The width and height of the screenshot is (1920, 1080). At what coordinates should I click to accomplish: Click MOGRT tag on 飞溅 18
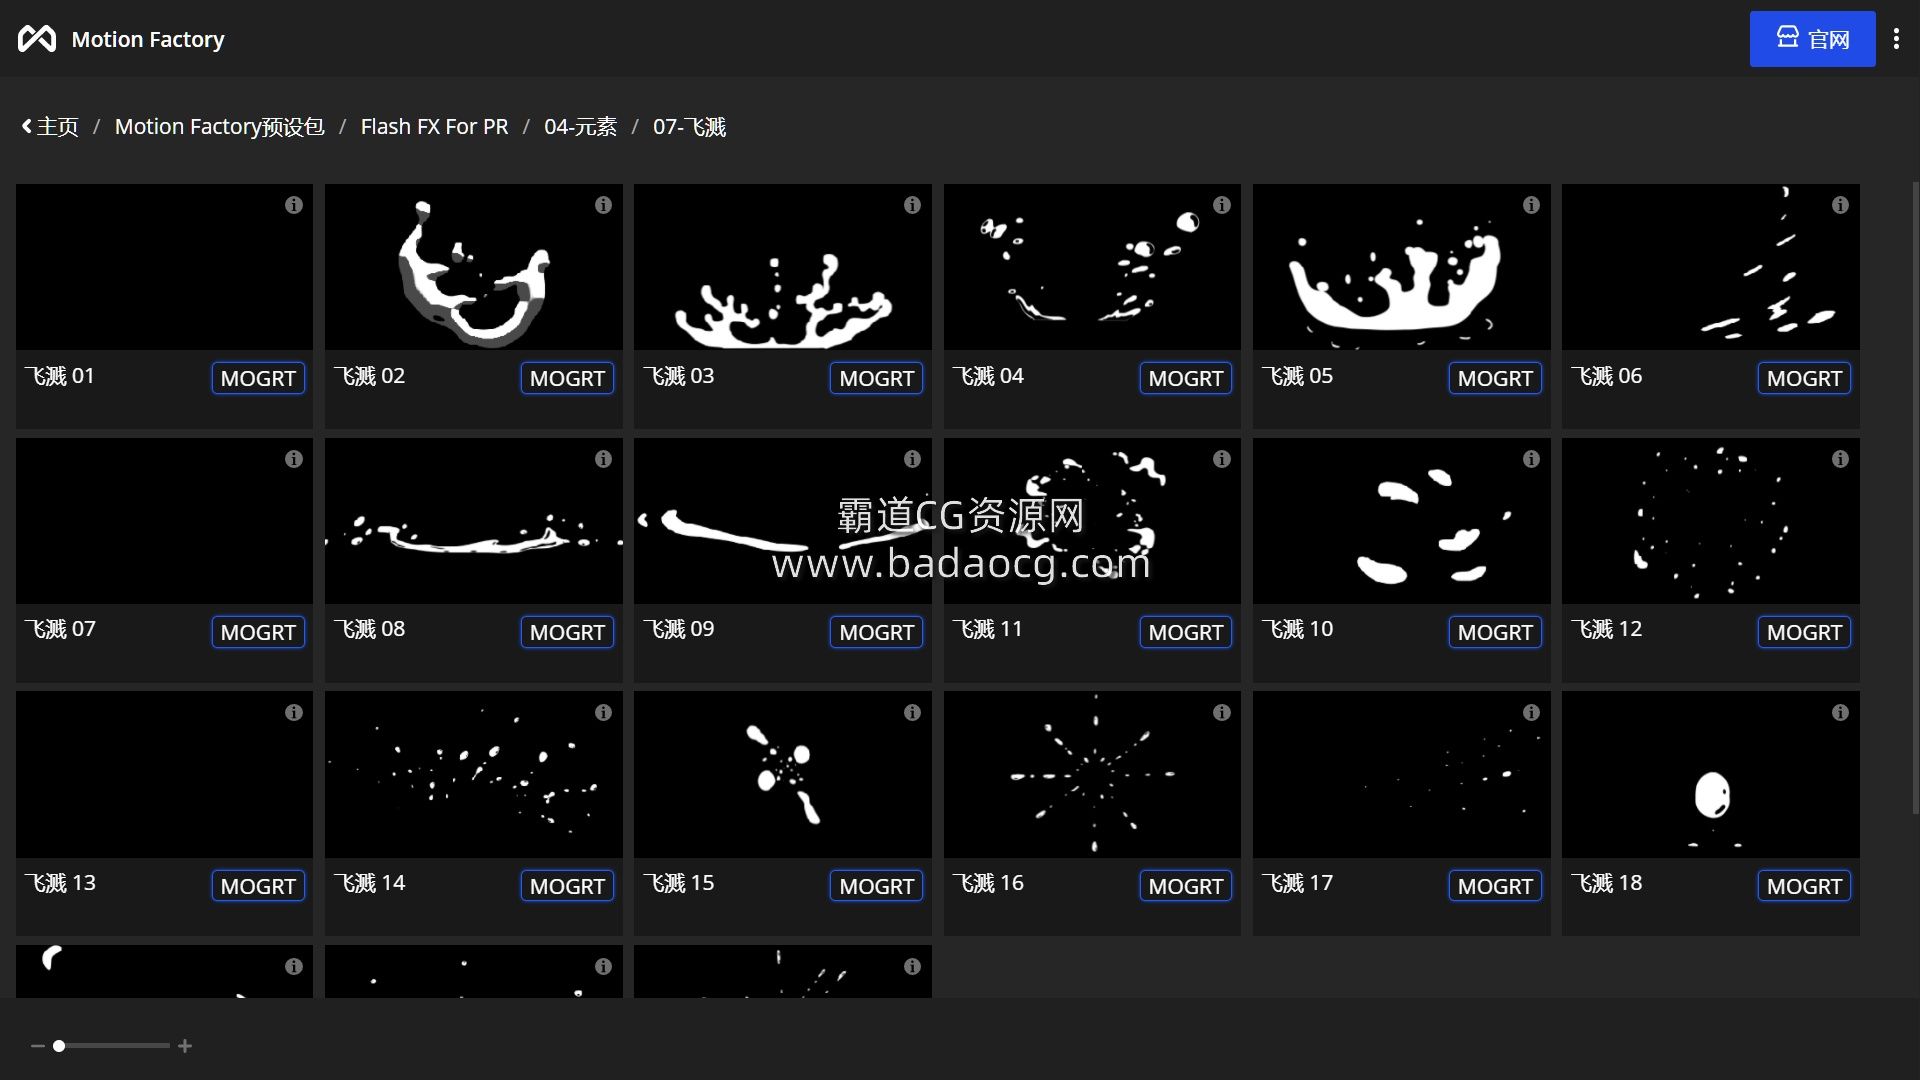1804,886
